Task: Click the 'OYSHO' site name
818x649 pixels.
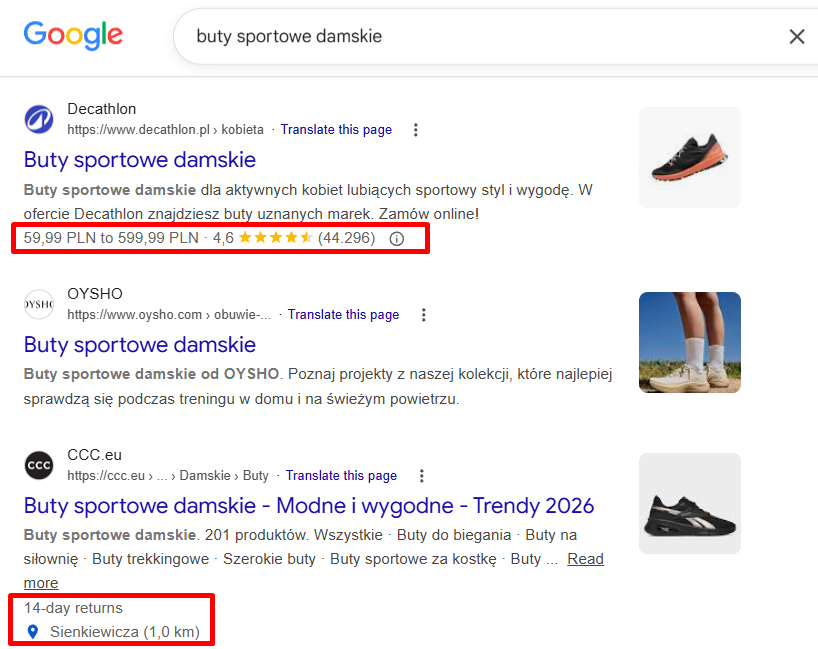Action: point(95,294)
